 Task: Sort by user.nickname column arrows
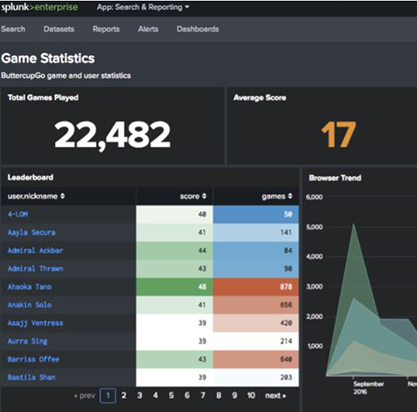point(63,196)
